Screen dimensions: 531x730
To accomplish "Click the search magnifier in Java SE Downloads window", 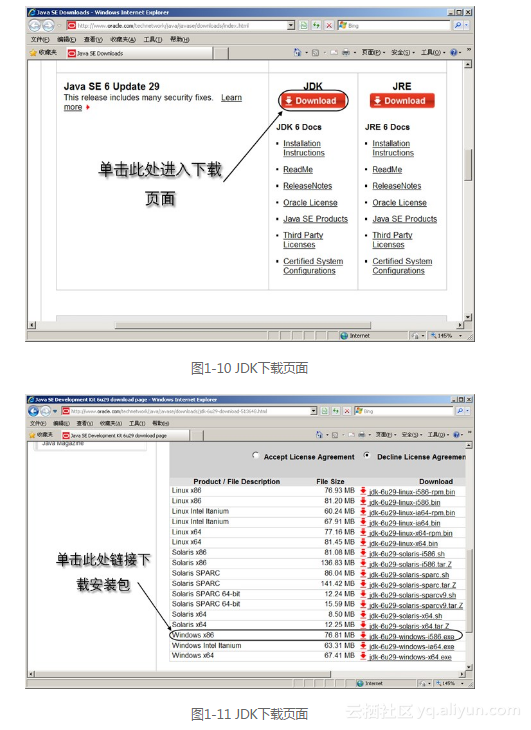I will [x=458, y=26].
